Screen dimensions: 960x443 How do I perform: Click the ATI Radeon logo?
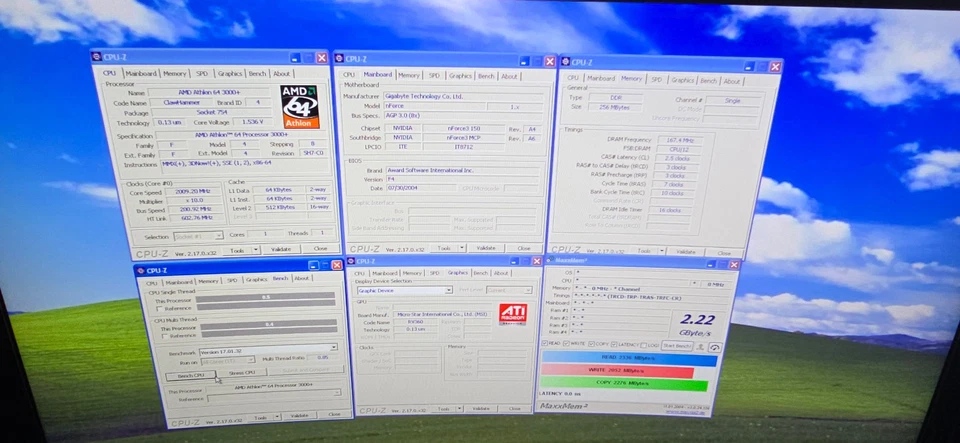coord(512,314)
